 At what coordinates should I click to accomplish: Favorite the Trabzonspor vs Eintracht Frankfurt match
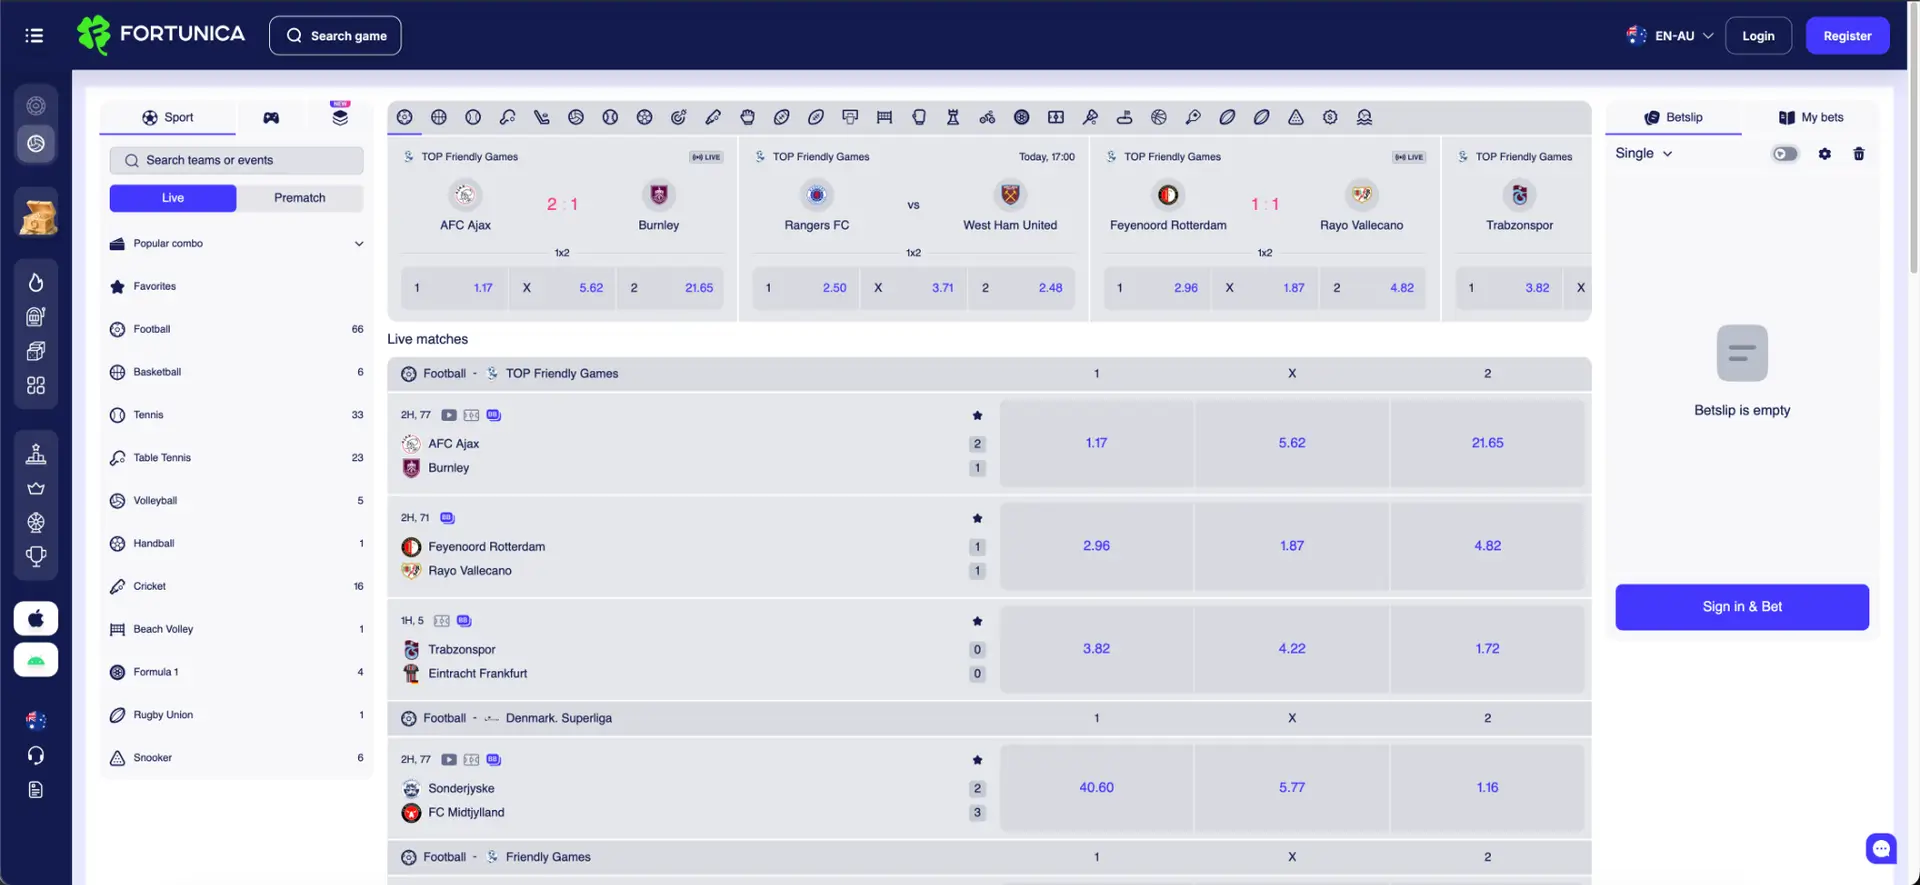977,621
